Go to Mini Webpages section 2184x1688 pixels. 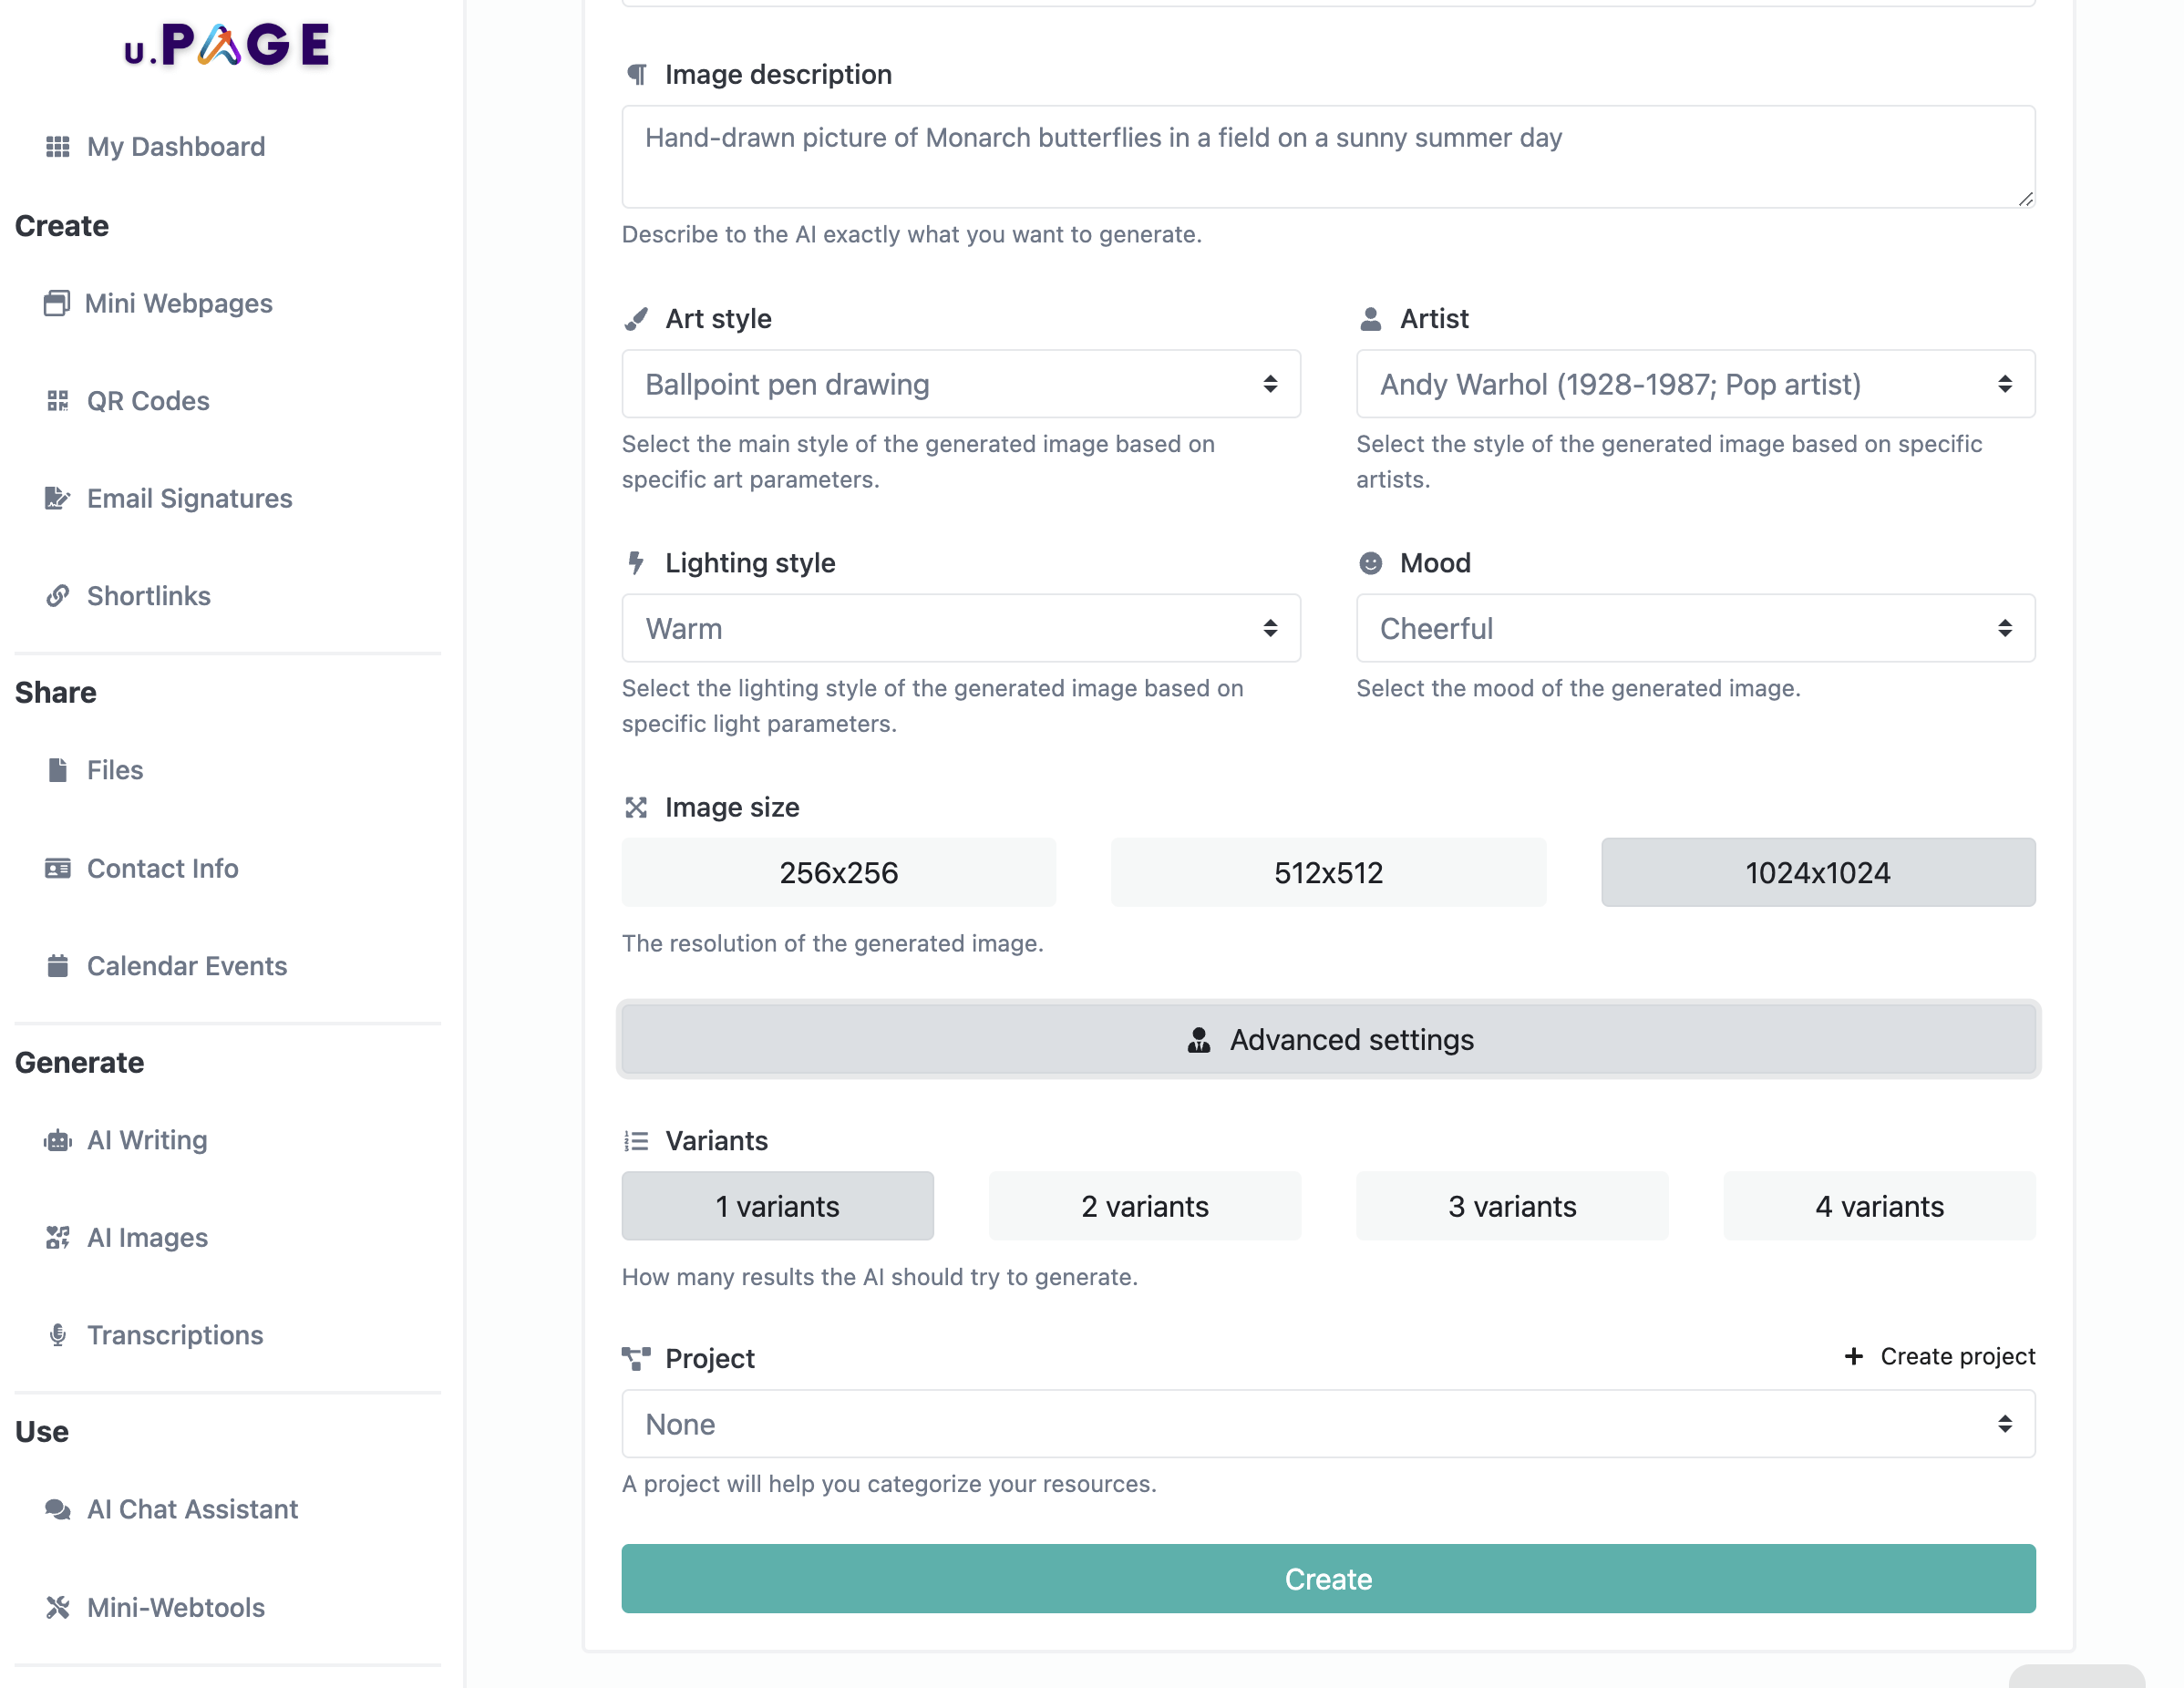tap(178, 303)
